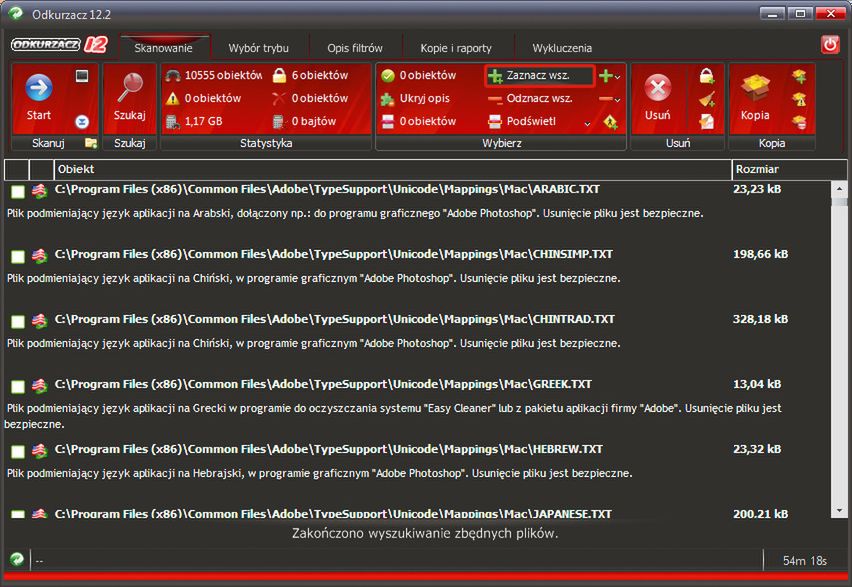Select the CHINTRAD.TXT file path row
Viewport: 852px width, 587px height.
(x=335, y=319)
